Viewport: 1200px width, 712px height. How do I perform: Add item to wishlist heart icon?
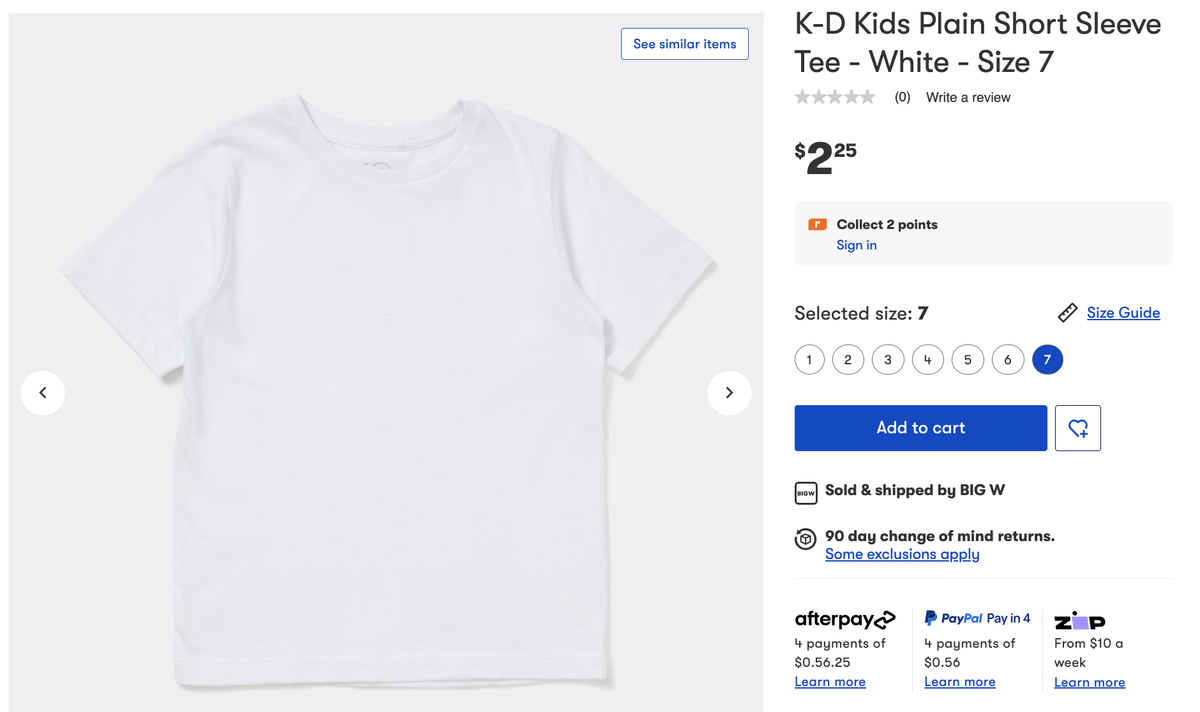pyautogui.click(x=1078, y=428)
